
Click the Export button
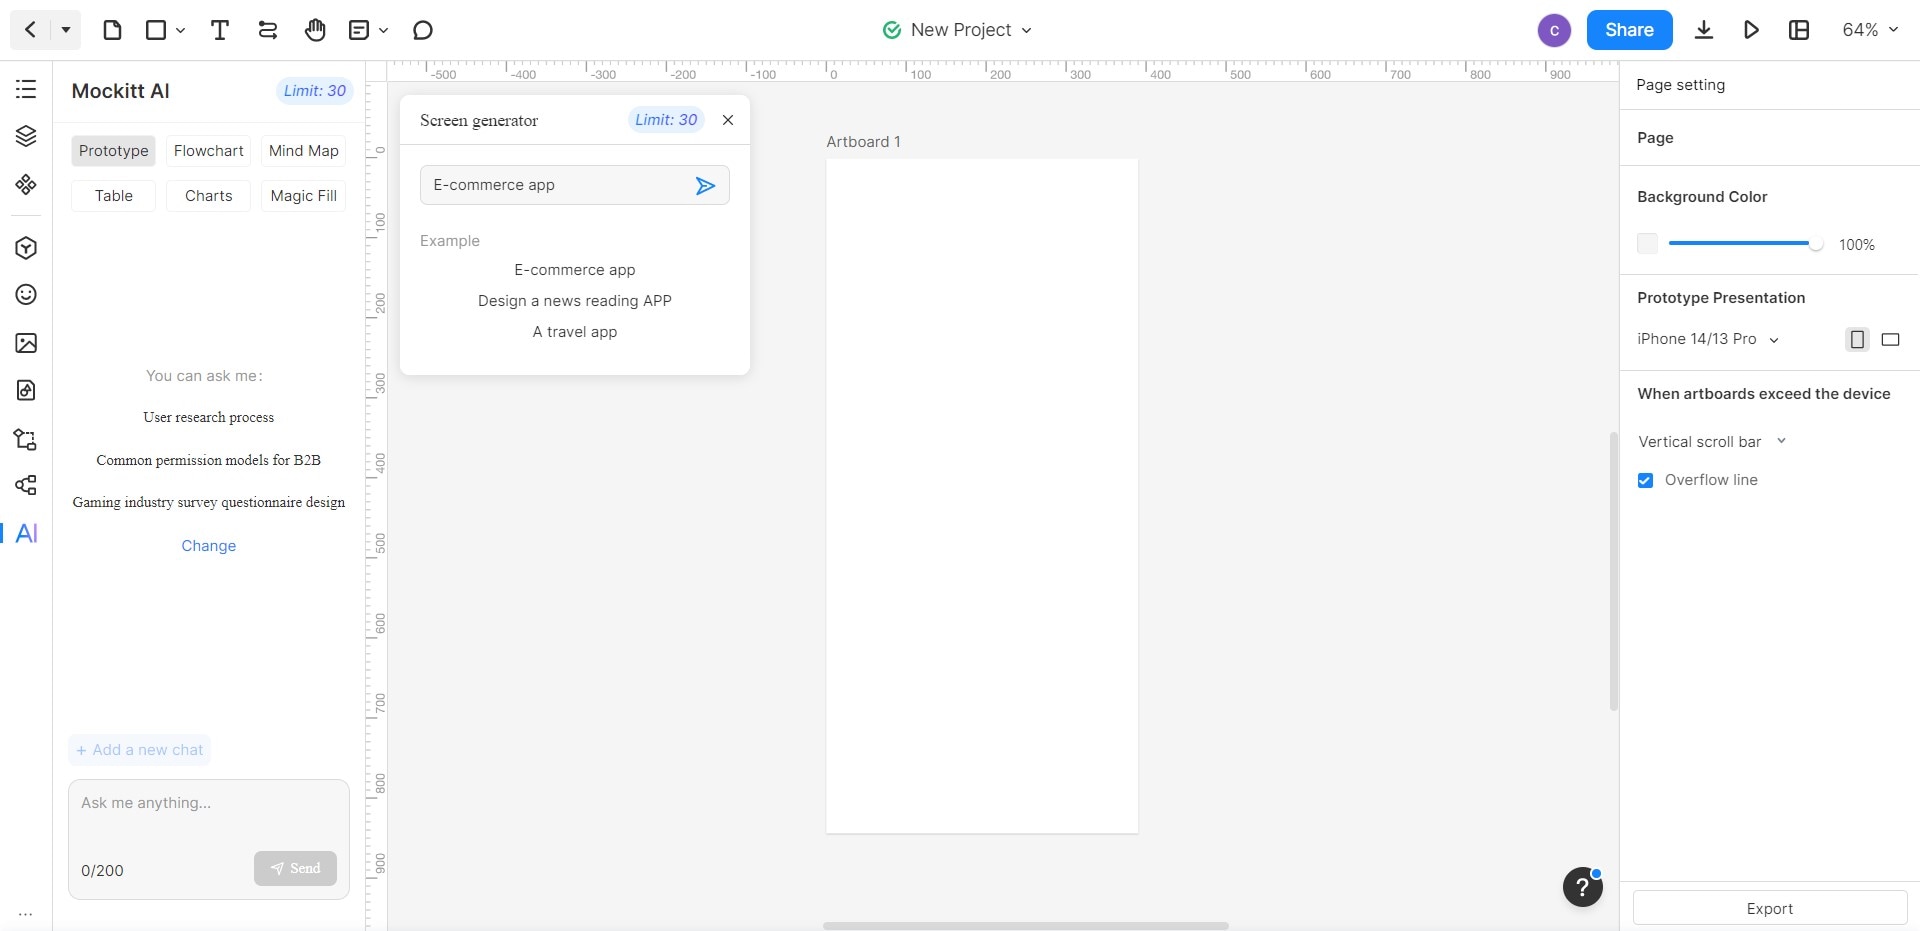coord(1769,908)
